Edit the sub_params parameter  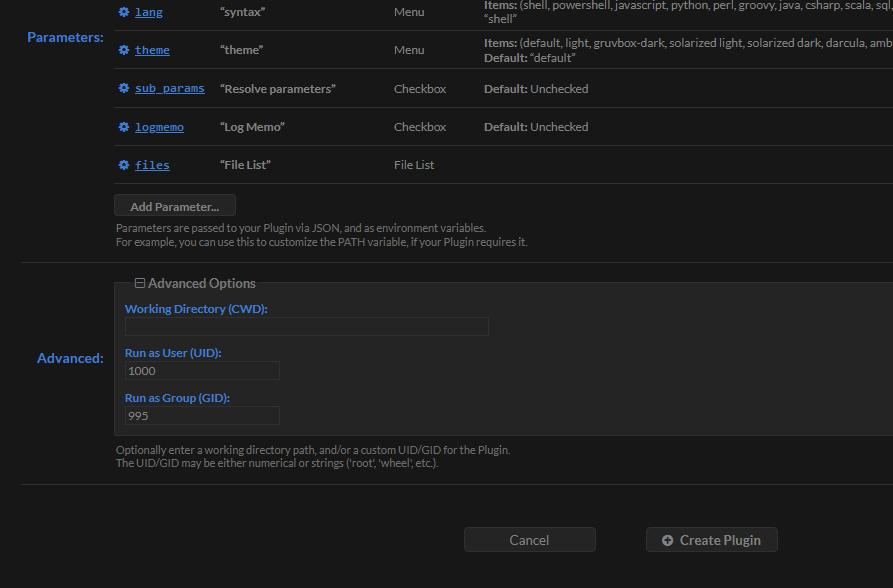coord(170,88)
